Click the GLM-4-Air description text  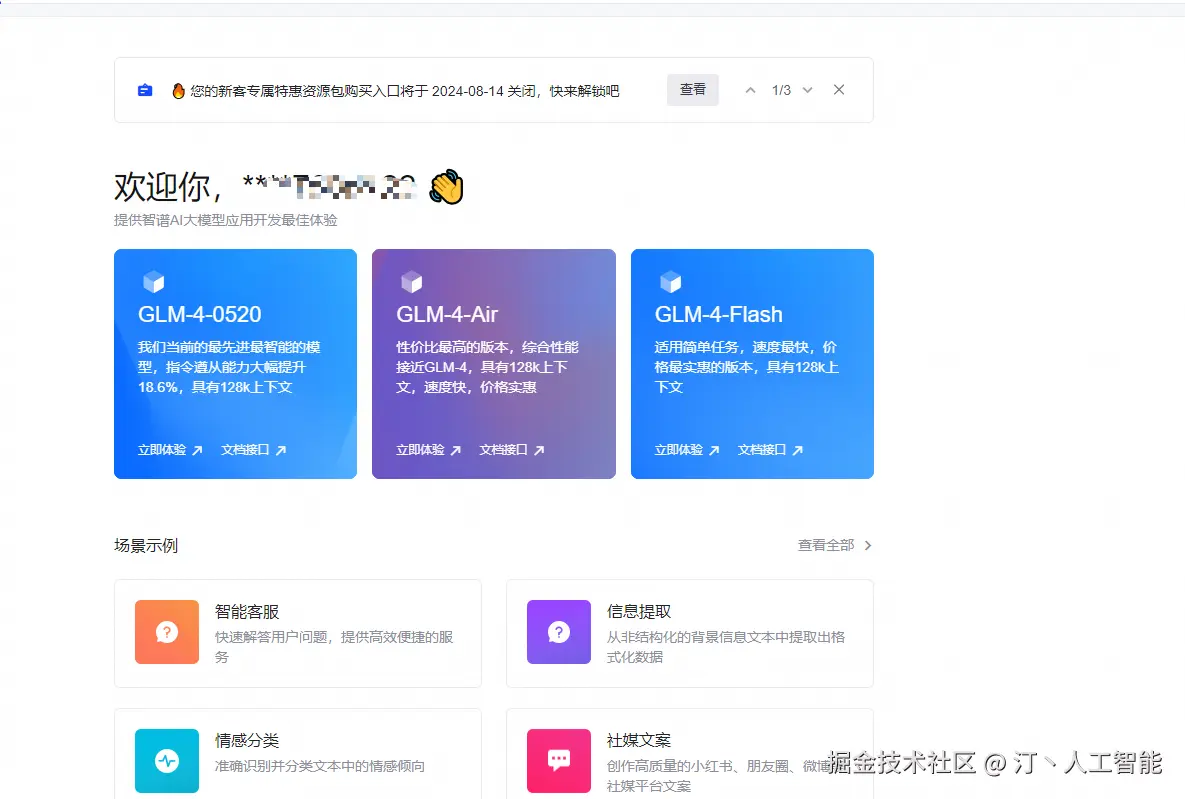pos(487,367)
